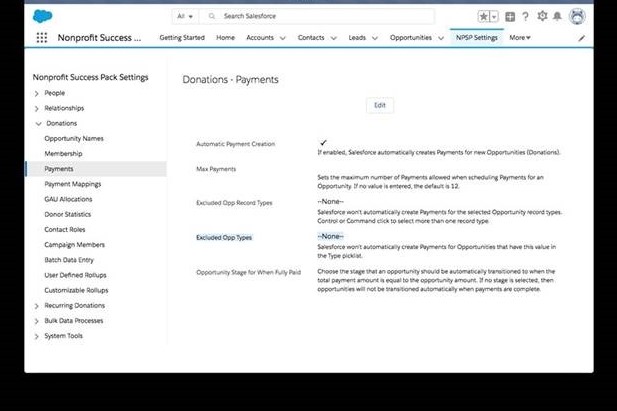Open the Contacts tab
The width and height of the screenshot is (617, 411).
[x=311, y=38]
